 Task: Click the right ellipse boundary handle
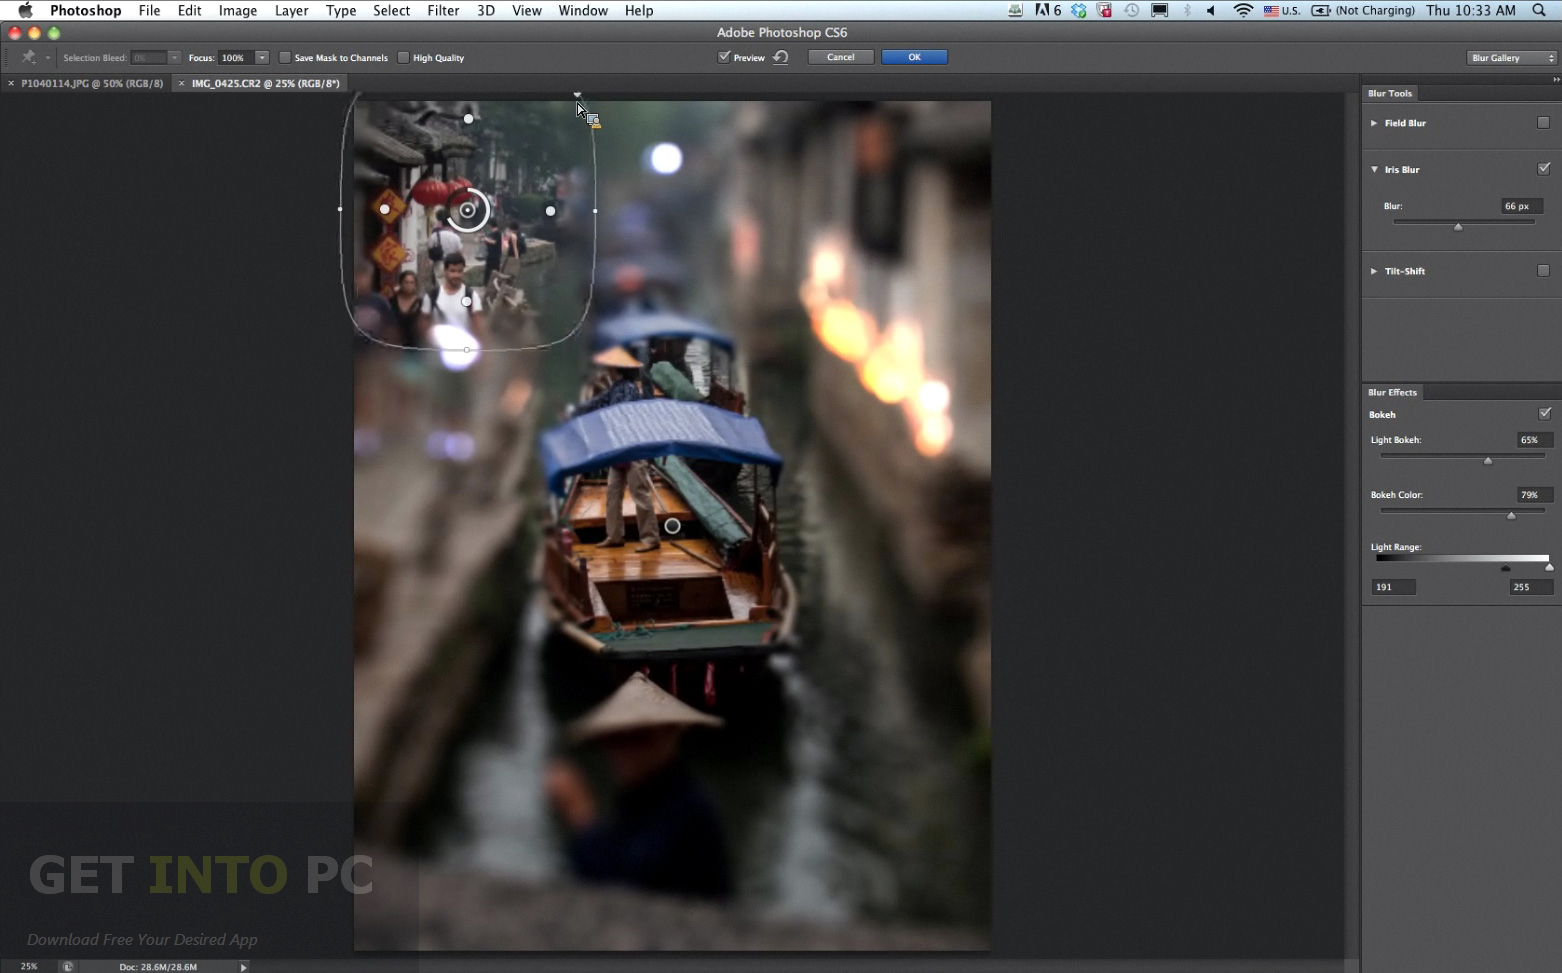point(595,211)
